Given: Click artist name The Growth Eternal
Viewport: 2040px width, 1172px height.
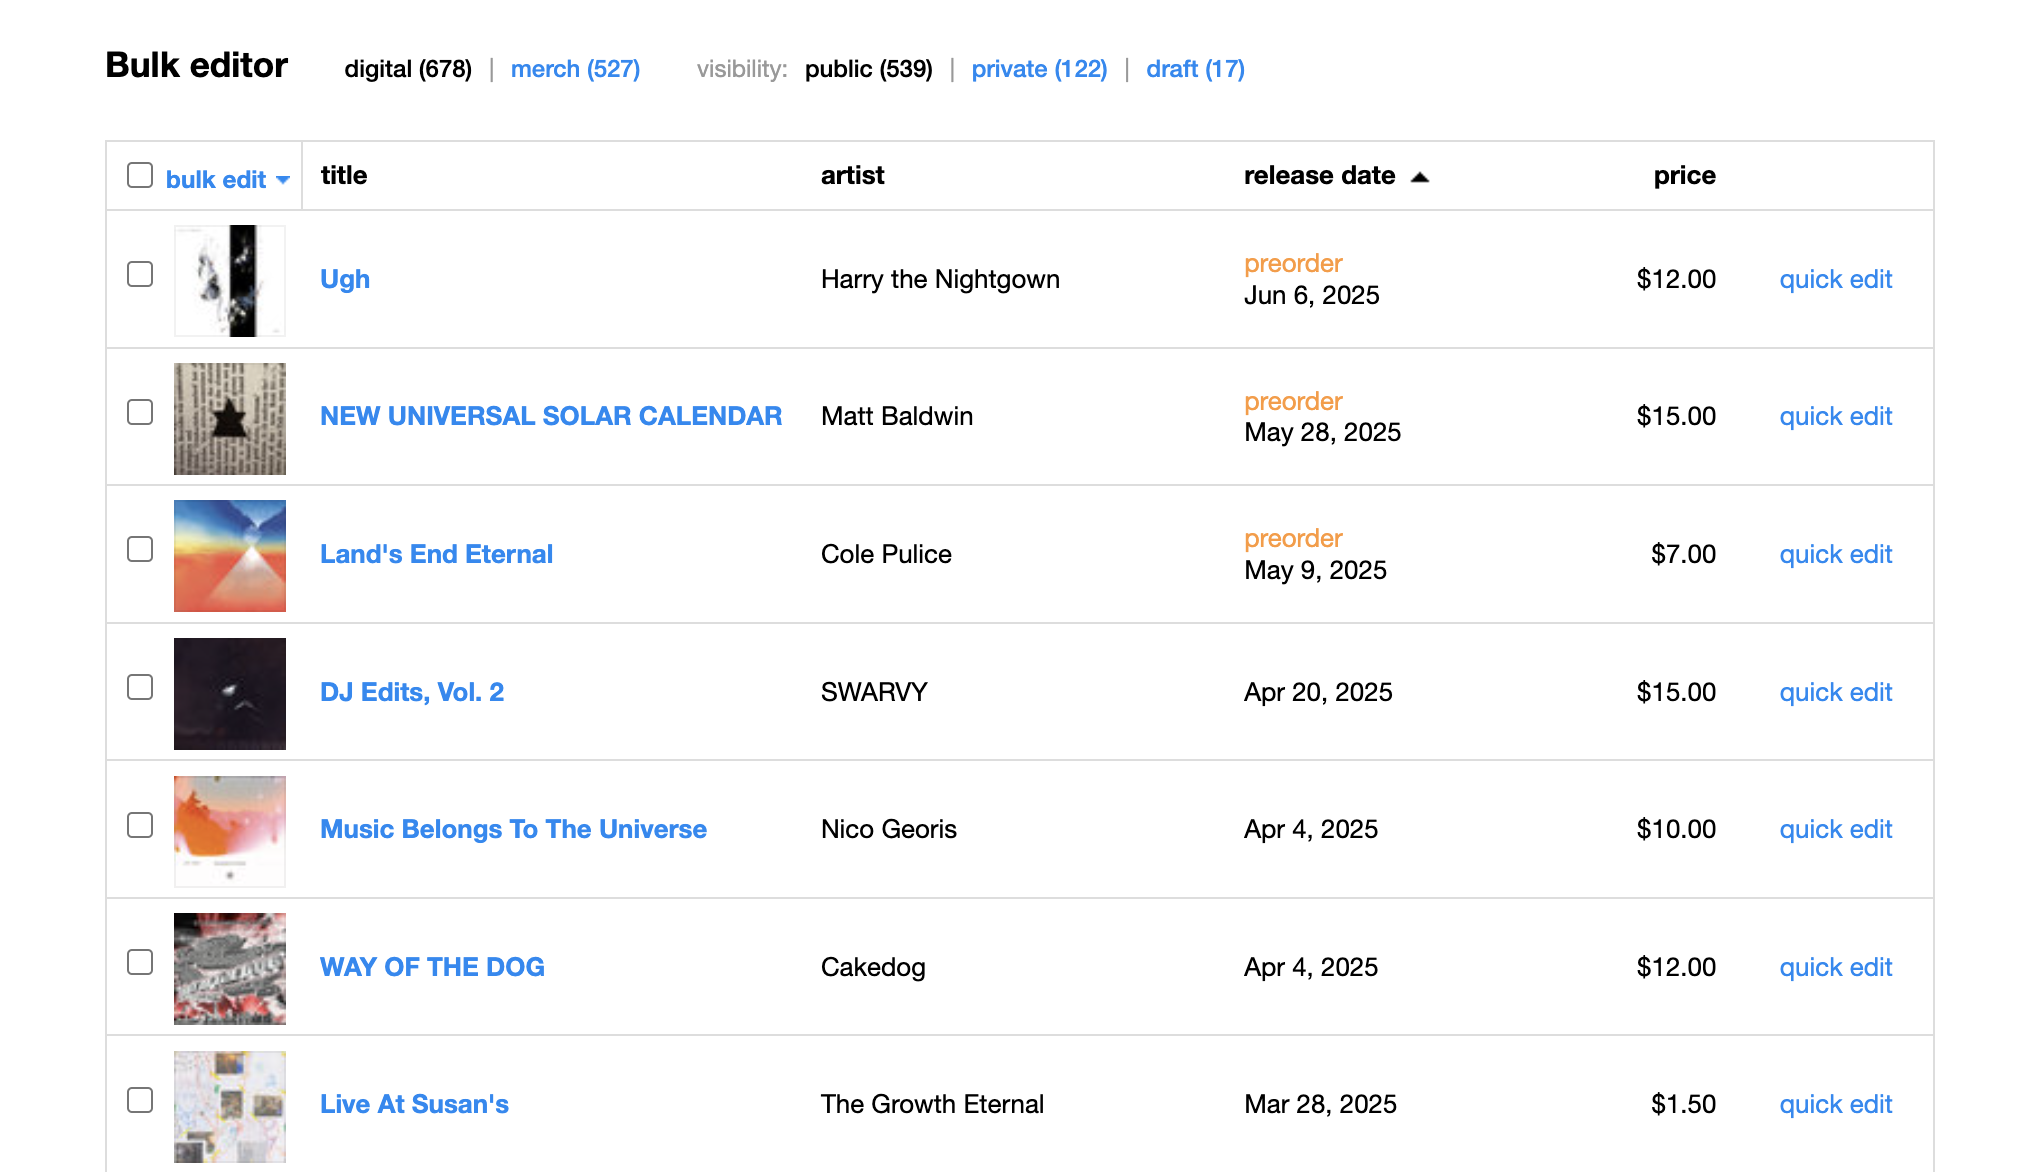Looking at the screenshot, I should point(932,1104).
